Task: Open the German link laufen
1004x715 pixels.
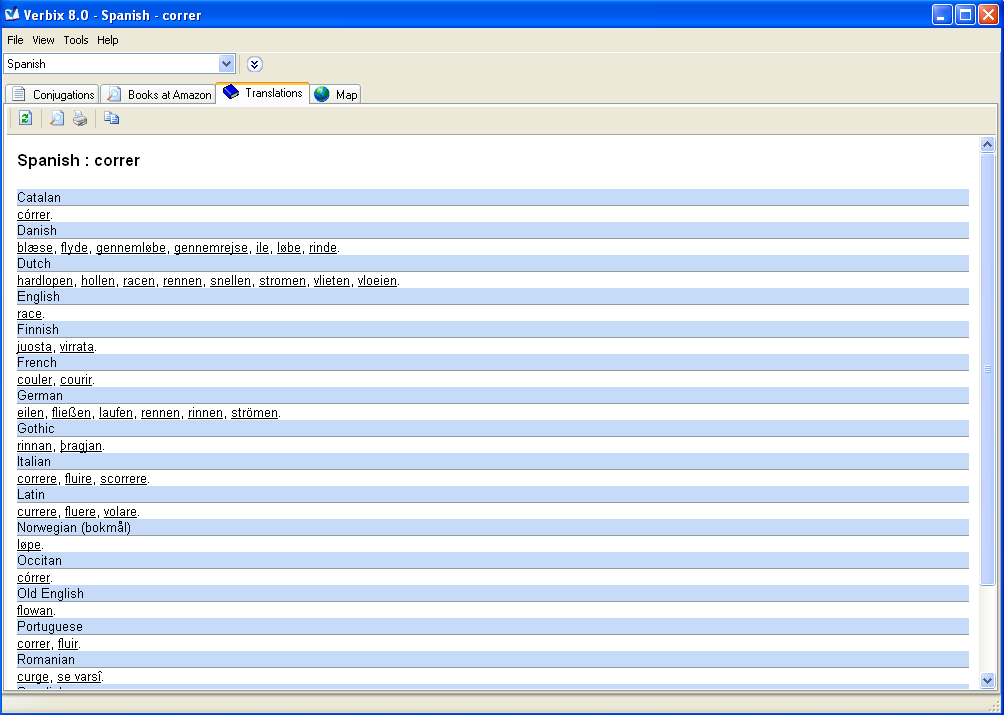Action: point(116,412)
